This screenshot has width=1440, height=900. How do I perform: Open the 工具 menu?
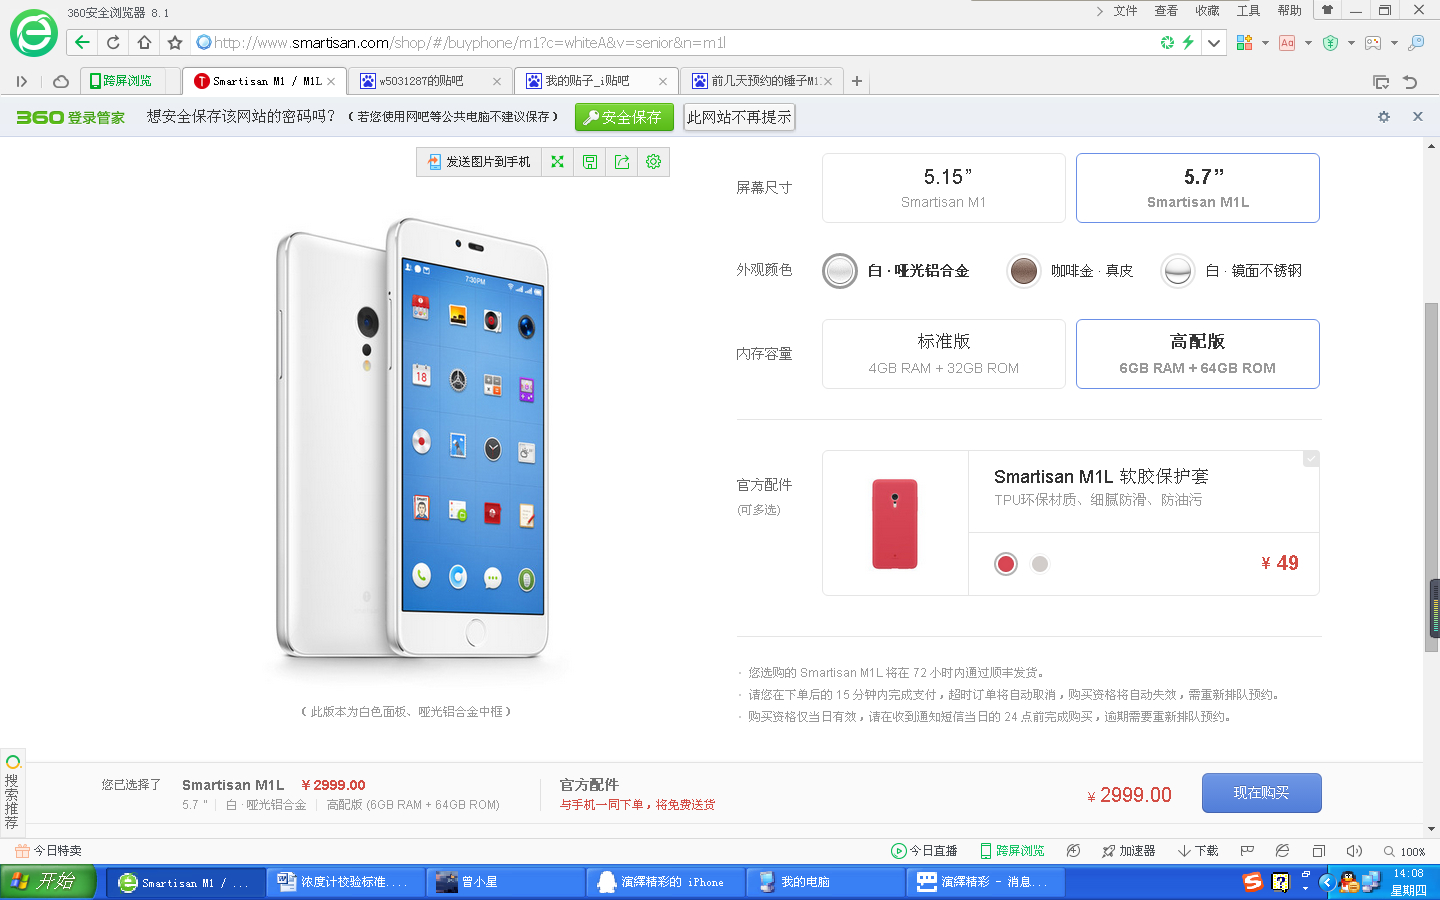click(x=1248, y=11)
